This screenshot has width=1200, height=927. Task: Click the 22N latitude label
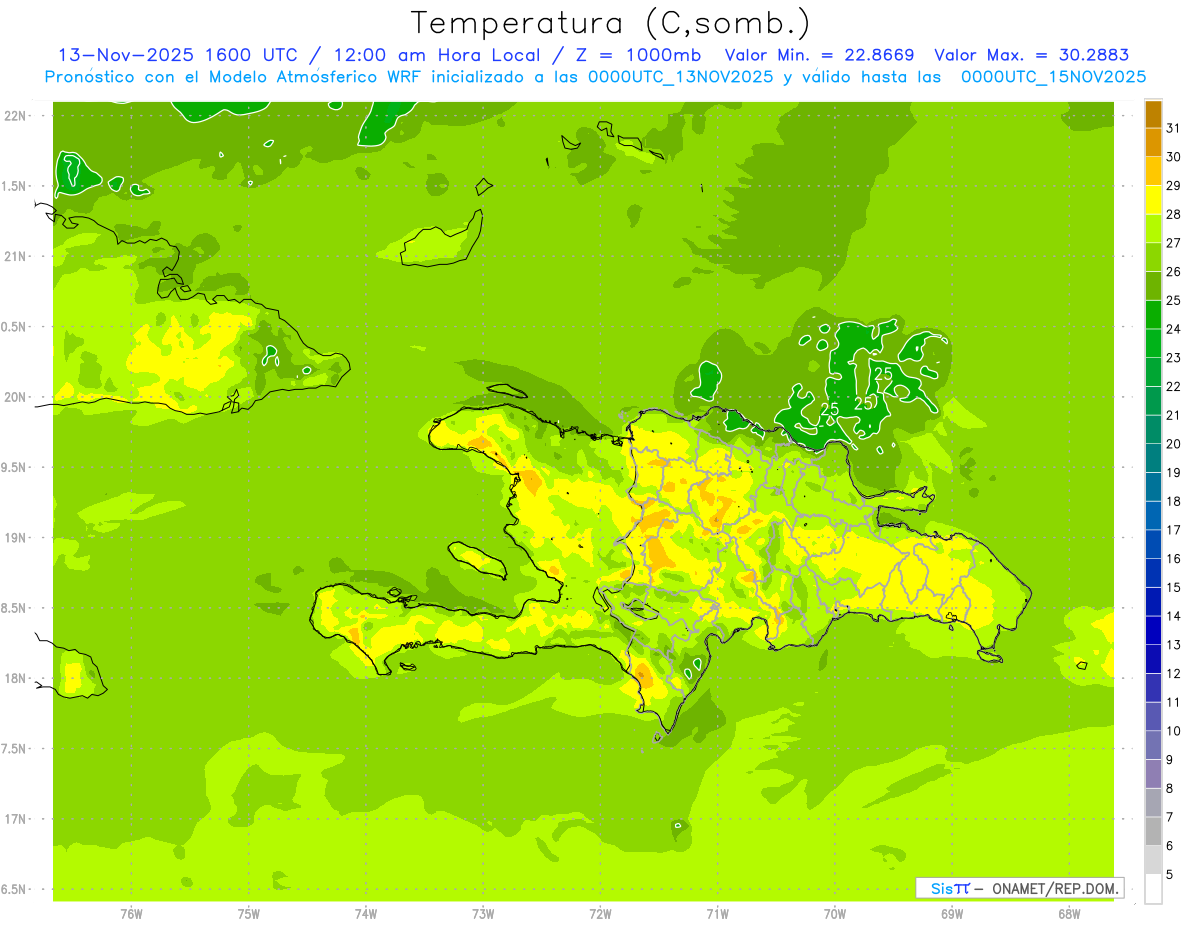click(16, 116)
